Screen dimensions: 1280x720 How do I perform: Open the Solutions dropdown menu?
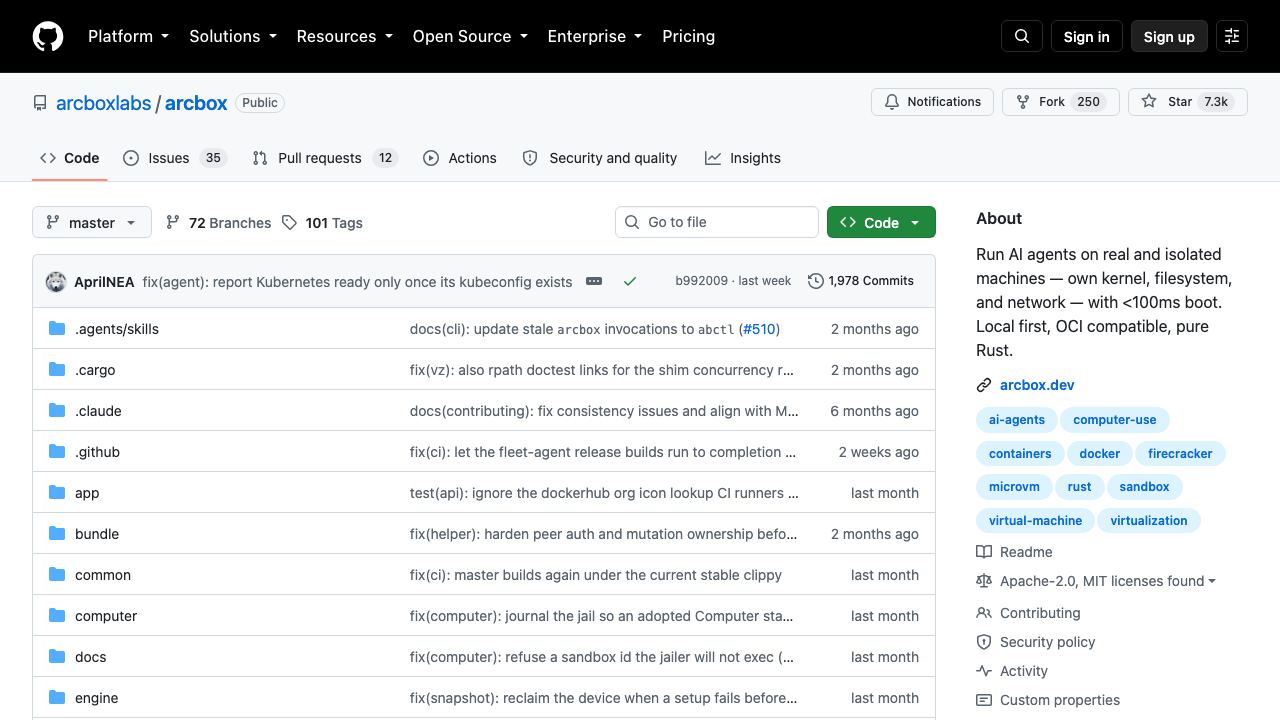(x=233, y=36)
